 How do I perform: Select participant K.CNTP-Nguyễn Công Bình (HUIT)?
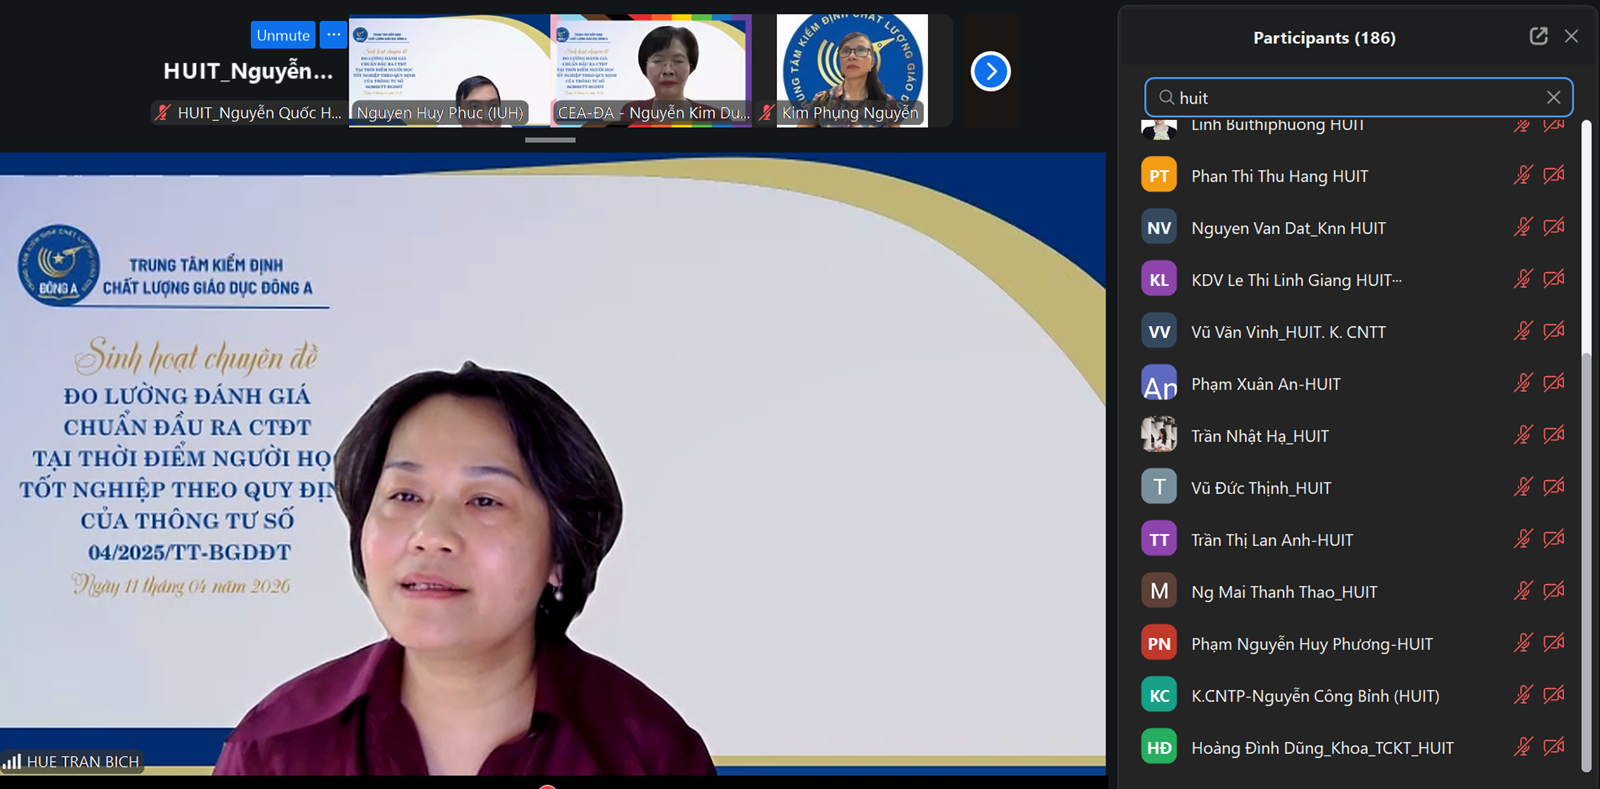(1355, 695)
